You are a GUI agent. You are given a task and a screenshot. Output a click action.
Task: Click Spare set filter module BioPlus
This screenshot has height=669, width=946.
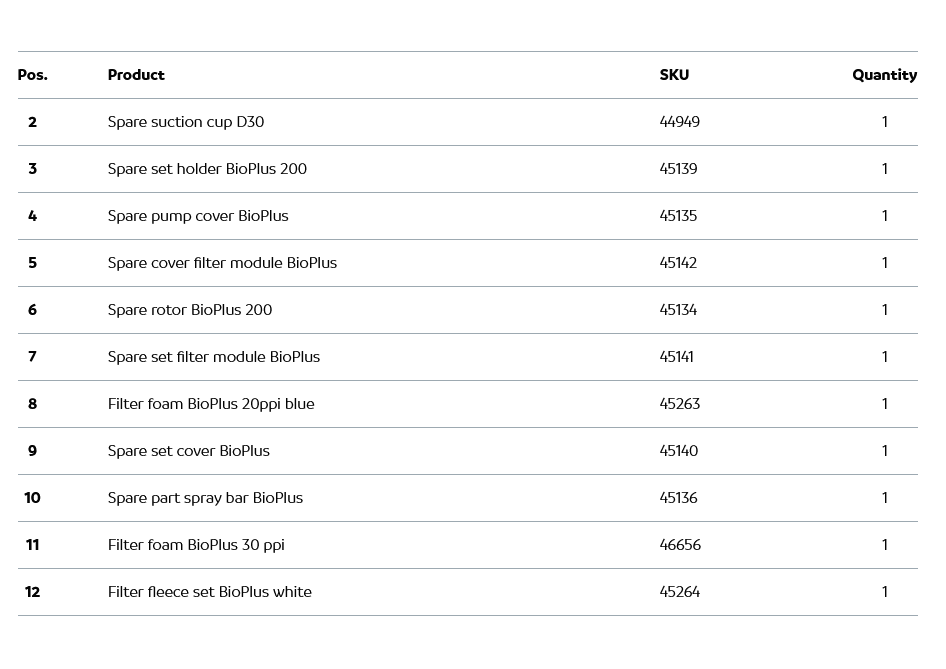click(214, 357)
